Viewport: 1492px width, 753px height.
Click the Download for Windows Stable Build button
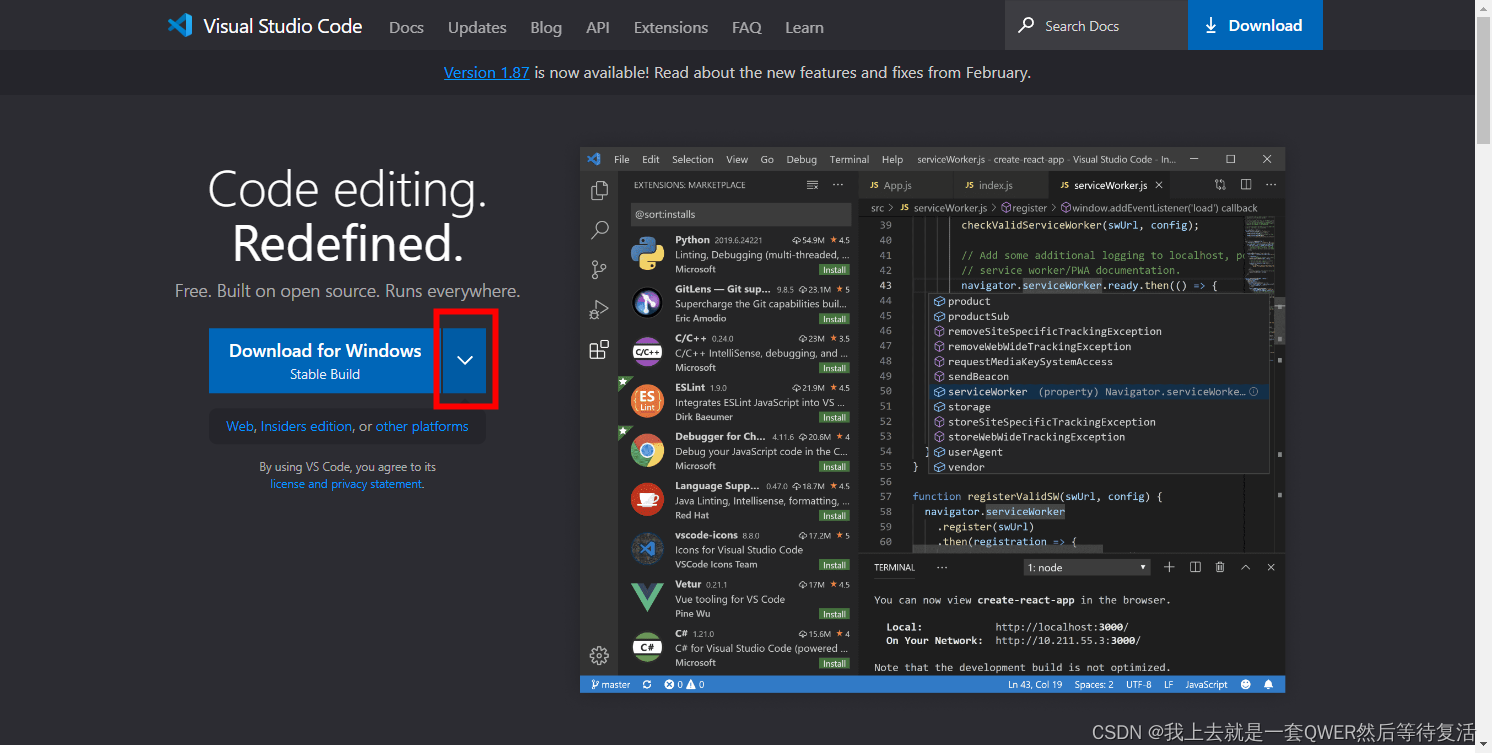point(325,360)
